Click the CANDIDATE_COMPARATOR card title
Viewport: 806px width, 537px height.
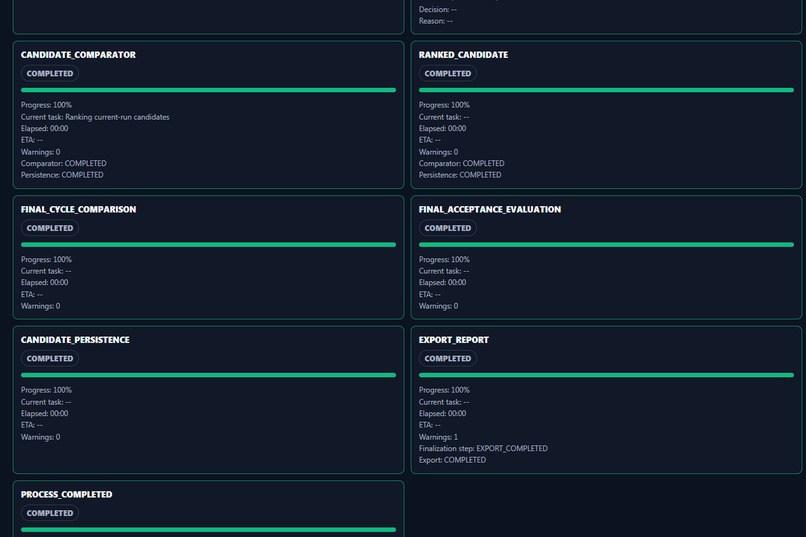(x=78, y=54)
